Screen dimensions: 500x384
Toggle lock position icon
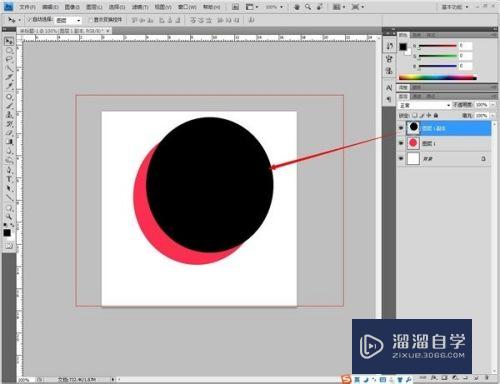click(429, 115)
